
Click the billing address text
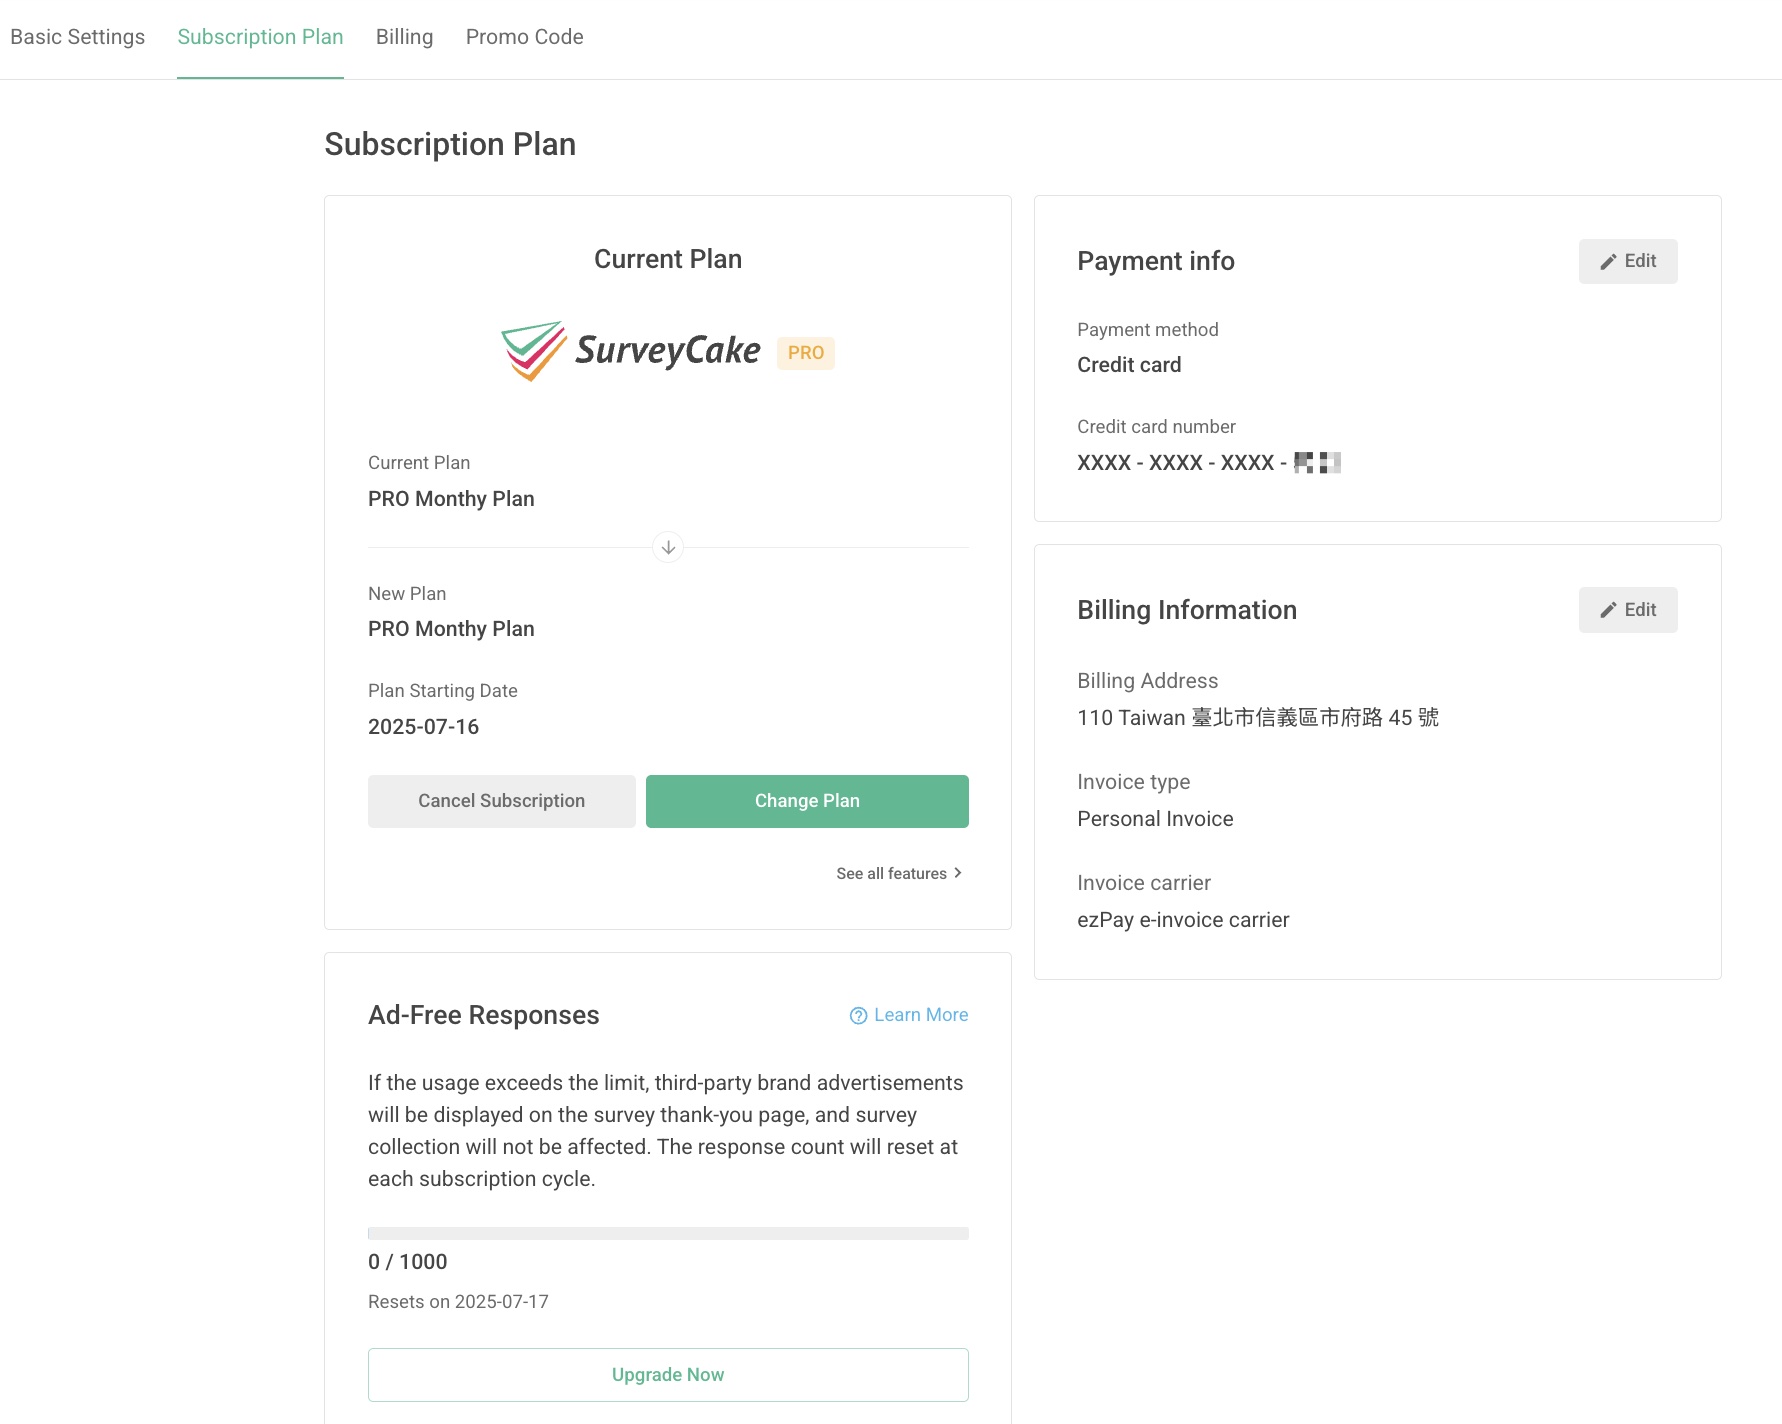click(1258, 717)
